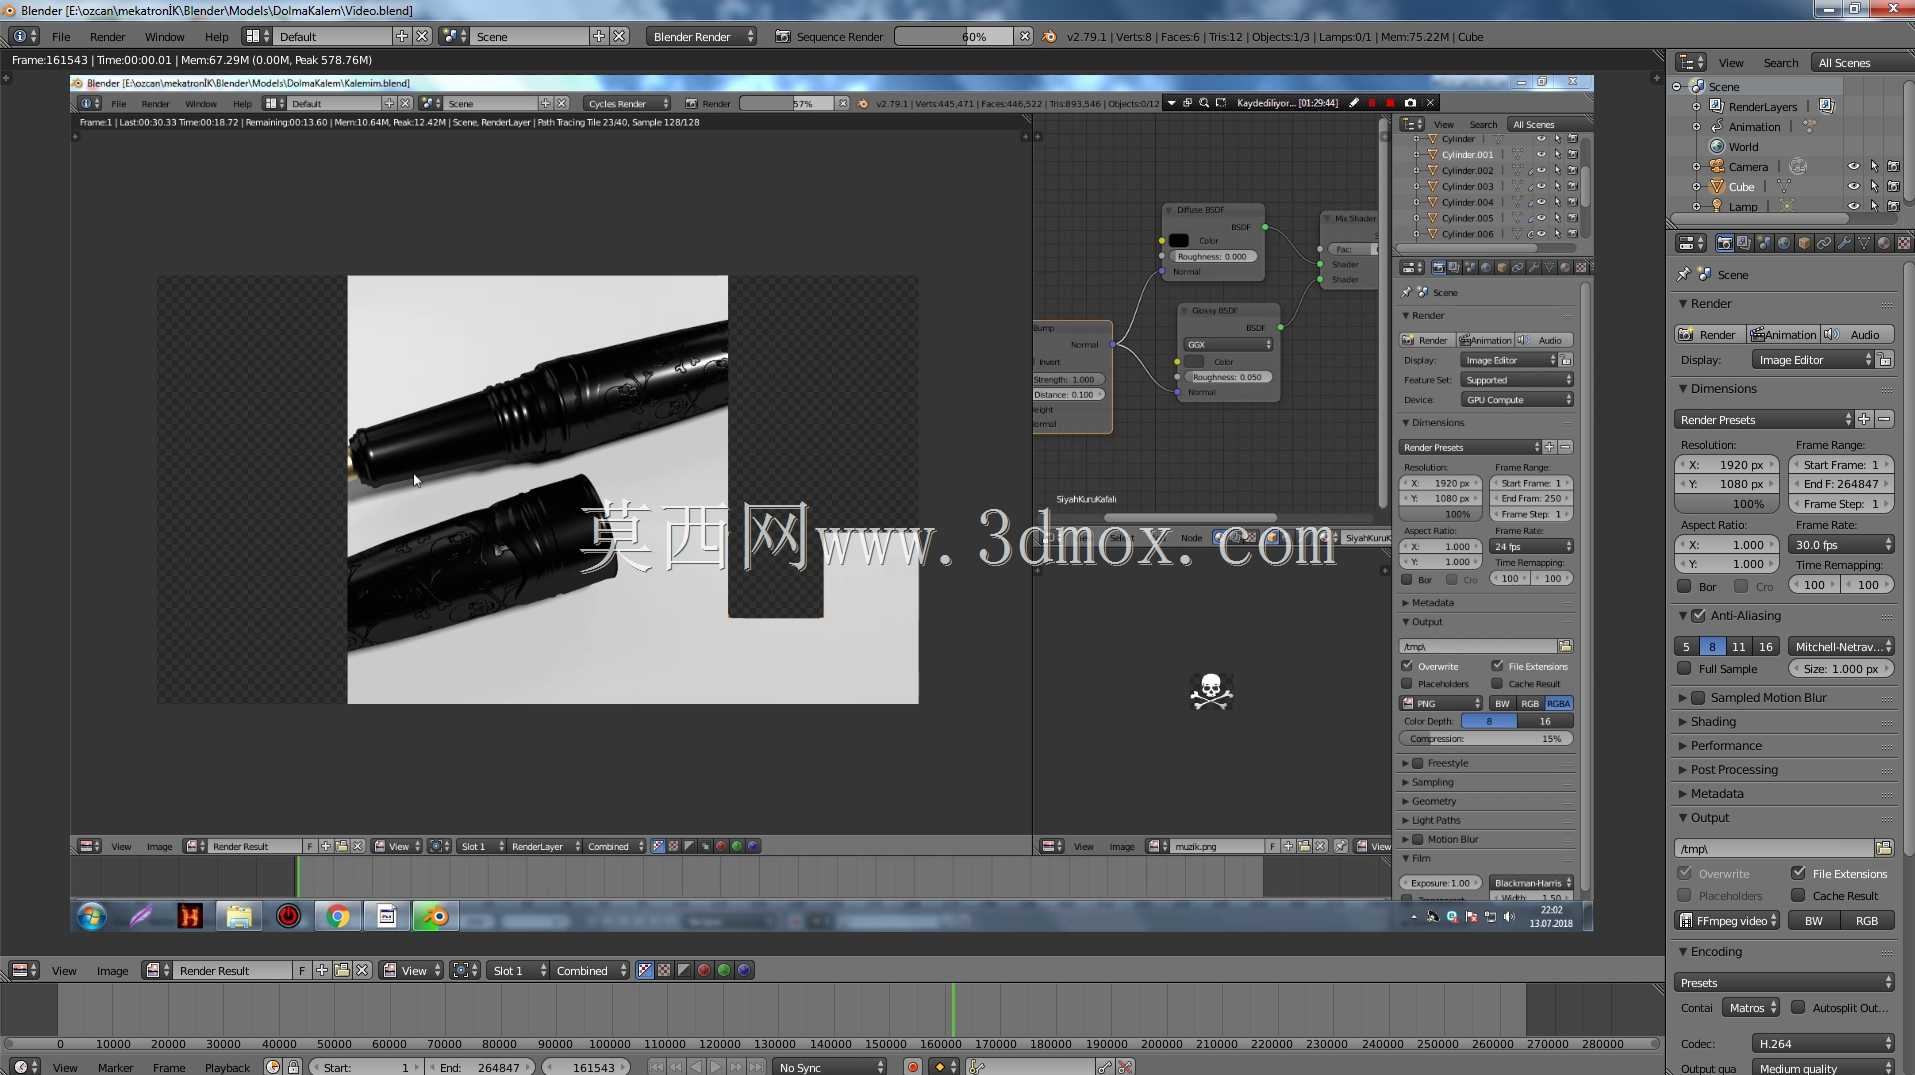Open the Render Layers properties tab icon
The height and width of the screenshot is (1075, 1915).
tap(1744, 243)
